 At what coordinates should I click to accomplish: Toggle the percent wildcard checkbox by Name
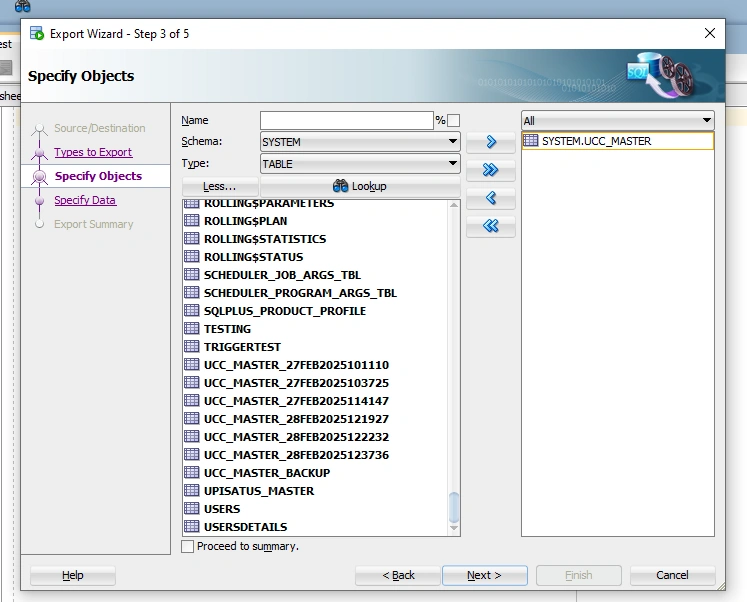(x=454, y=120)
